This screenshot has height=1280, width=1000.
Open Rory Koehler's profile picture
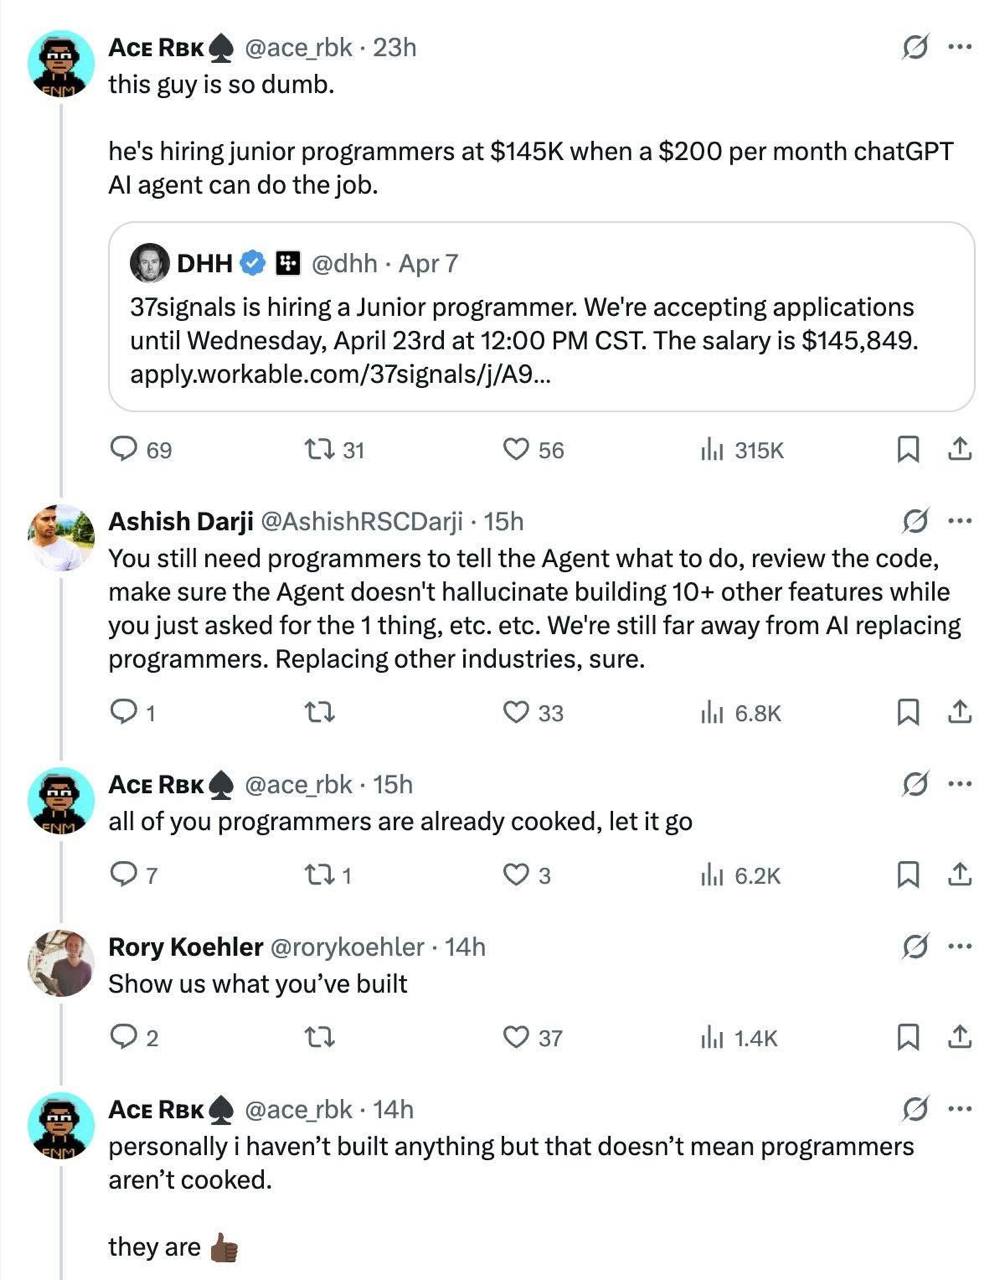pos(61,963)
